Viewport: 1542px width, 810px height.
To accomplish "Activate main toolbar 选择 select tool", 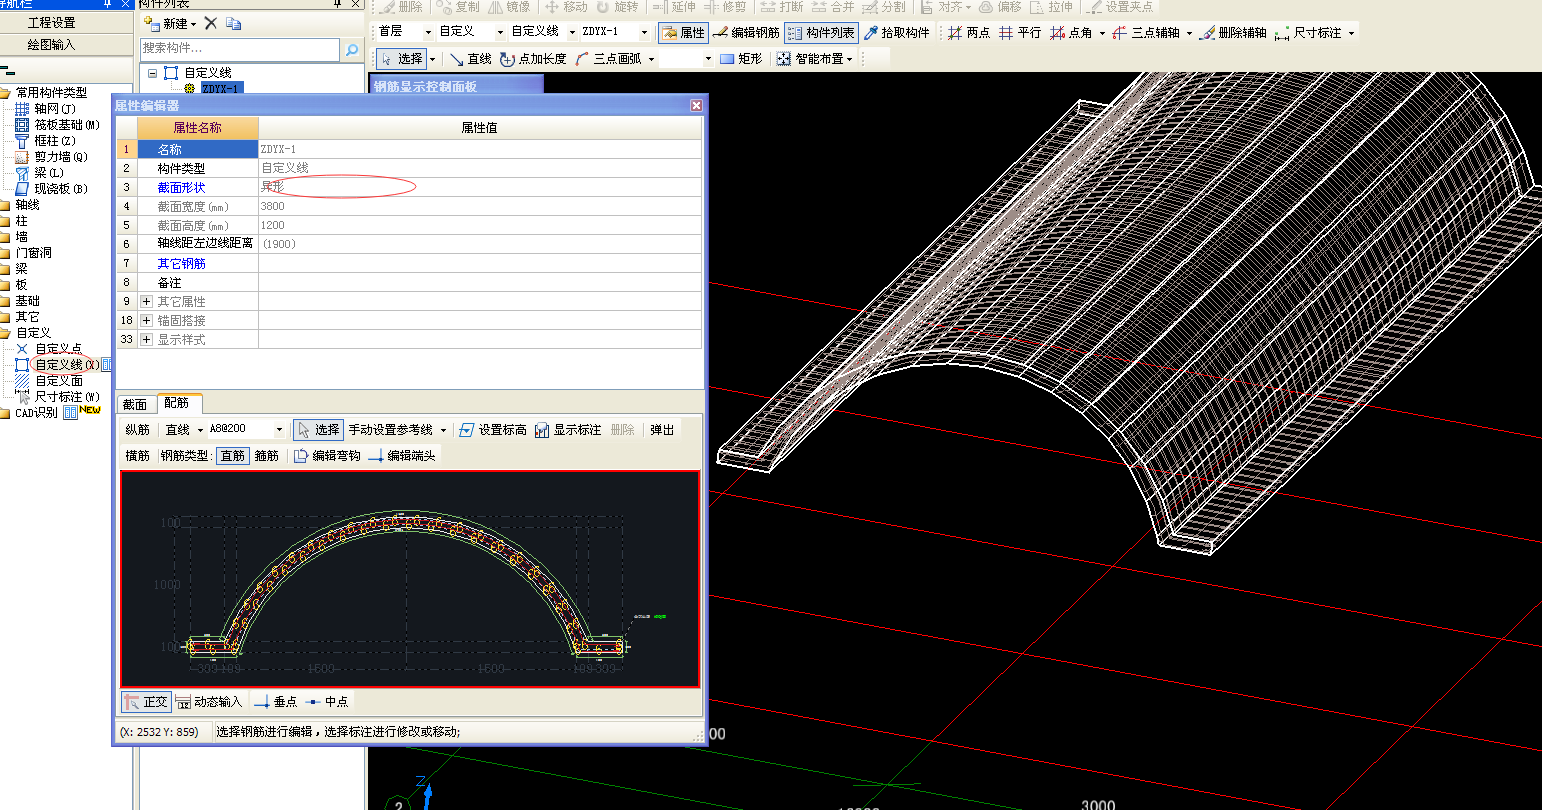I will [401, 59].
